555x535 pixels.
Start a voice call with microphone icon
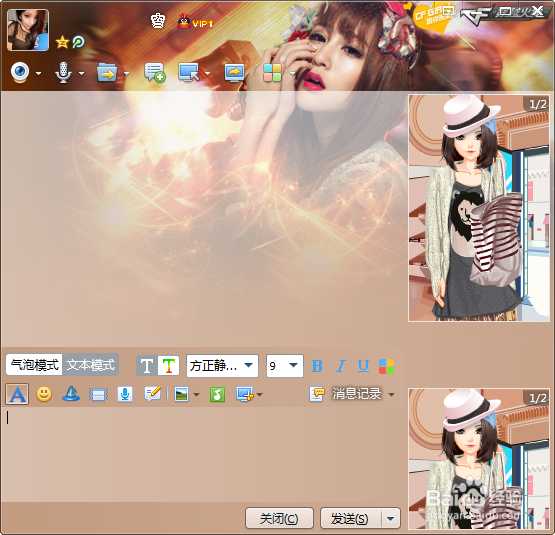(63, 73)
